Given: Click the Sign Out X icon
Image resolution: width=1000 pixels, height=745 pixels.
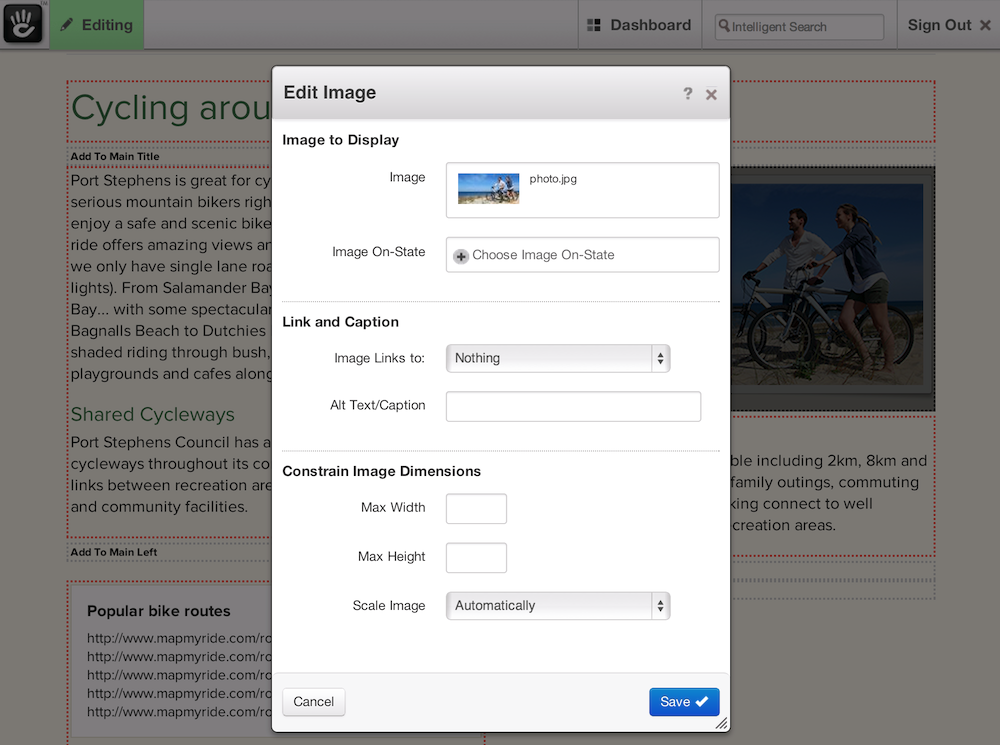Looking at the screenshot, I should pyautogui.click(x=985, y=26).
